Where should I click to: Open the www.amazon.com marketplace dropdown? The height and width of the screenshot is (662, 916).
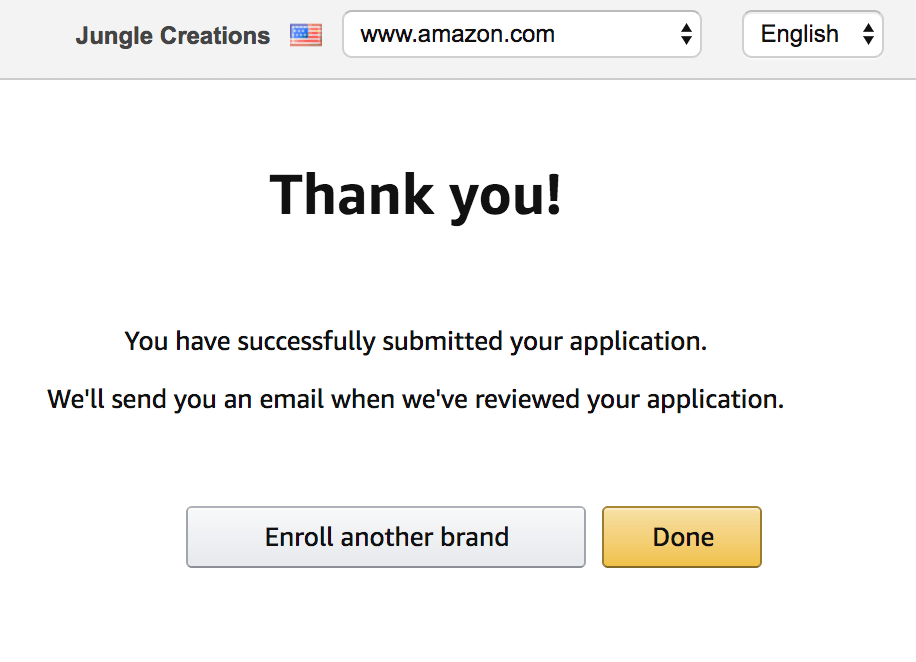pyautogui.click(x=521, y=35)
